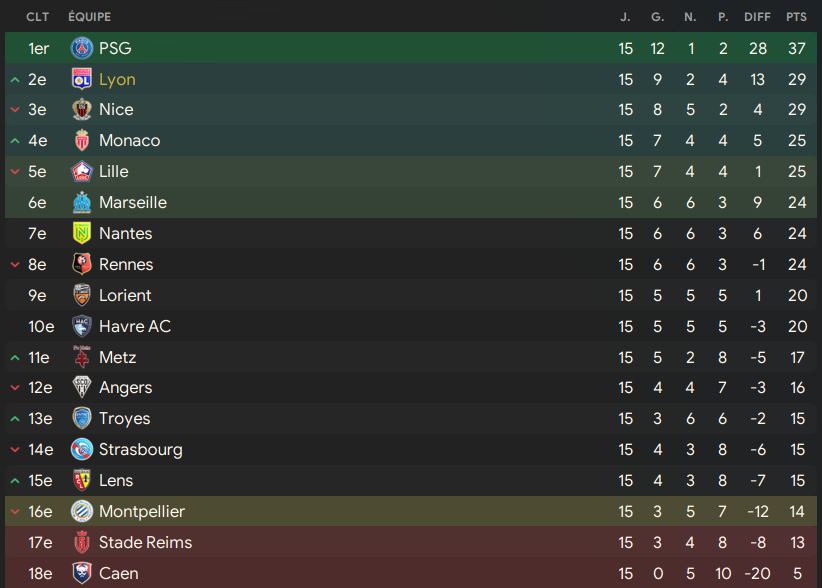The image size is (822, 588).
Task: Open the Nice team name link
Action: [116, 110]
